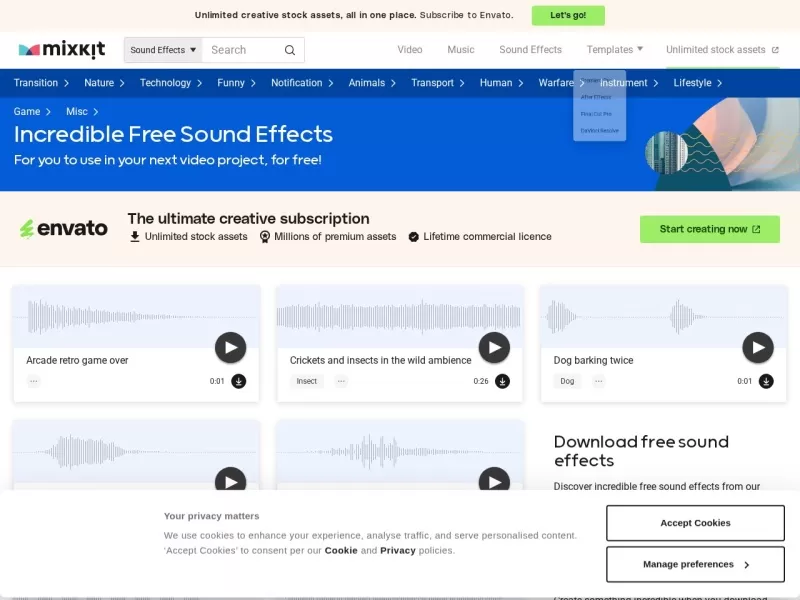800x600 pixels.
Task: Show more tags on Arcade retro card
Action: coord(33,381)
